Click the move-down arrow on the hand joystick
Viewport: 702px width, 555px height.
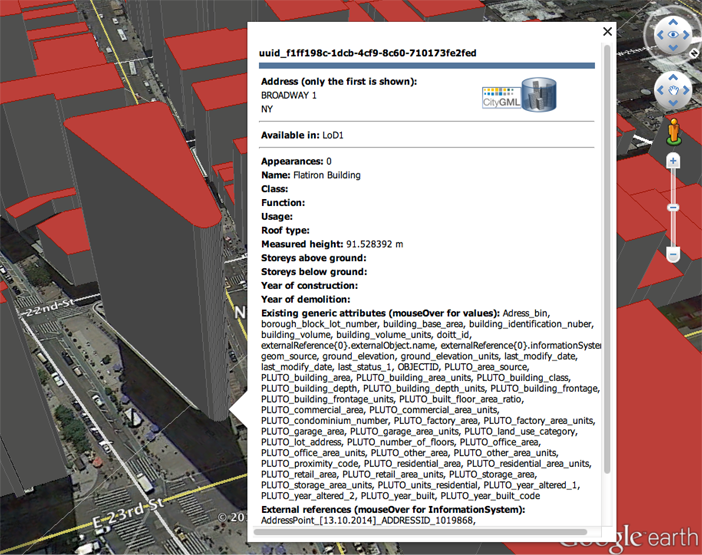[673, 103]
